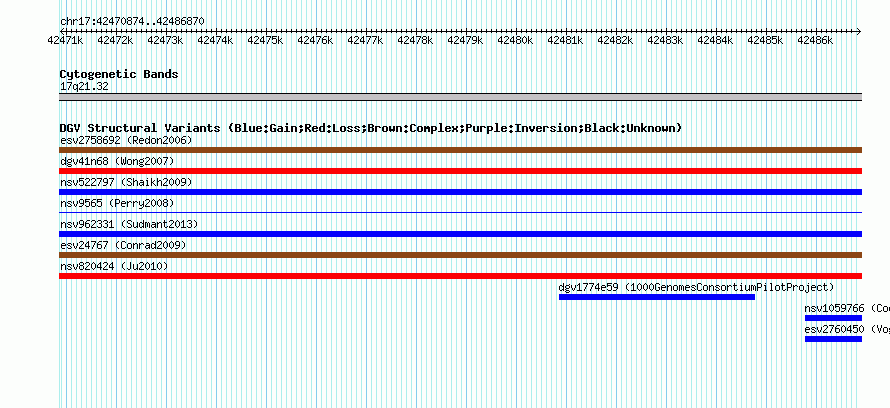The height and width of the screenshot is (408, 890).
Task: Select the blue esv2760450 bar
Action: click(833, 339)
